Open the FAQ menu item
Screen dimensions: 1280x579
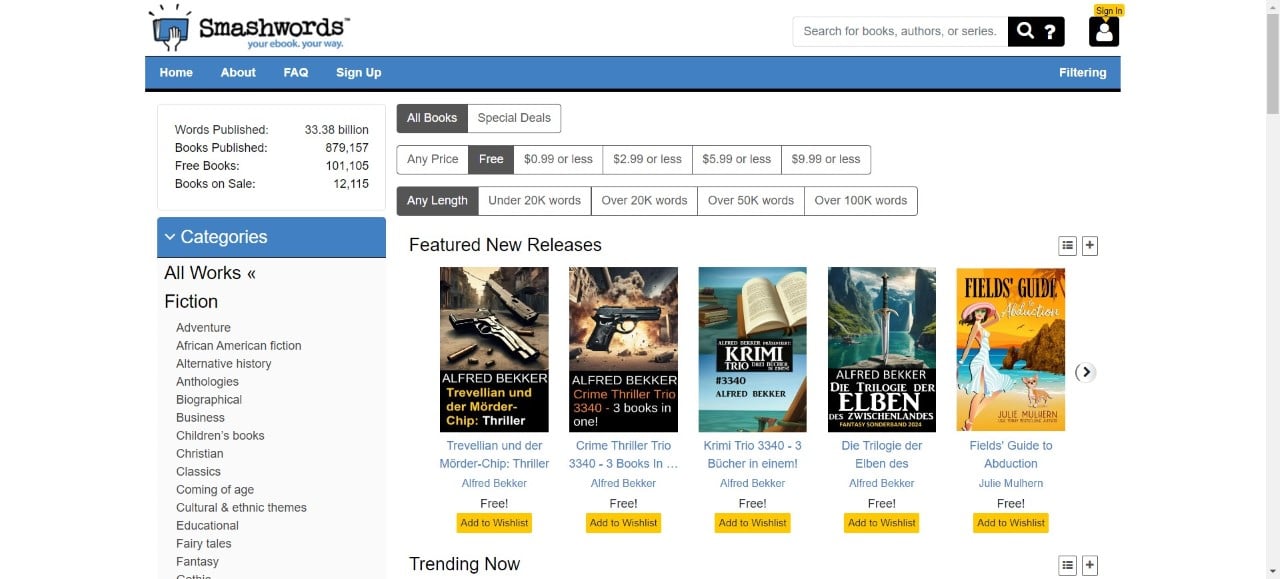pyautogui.click(x=296, y=72)
